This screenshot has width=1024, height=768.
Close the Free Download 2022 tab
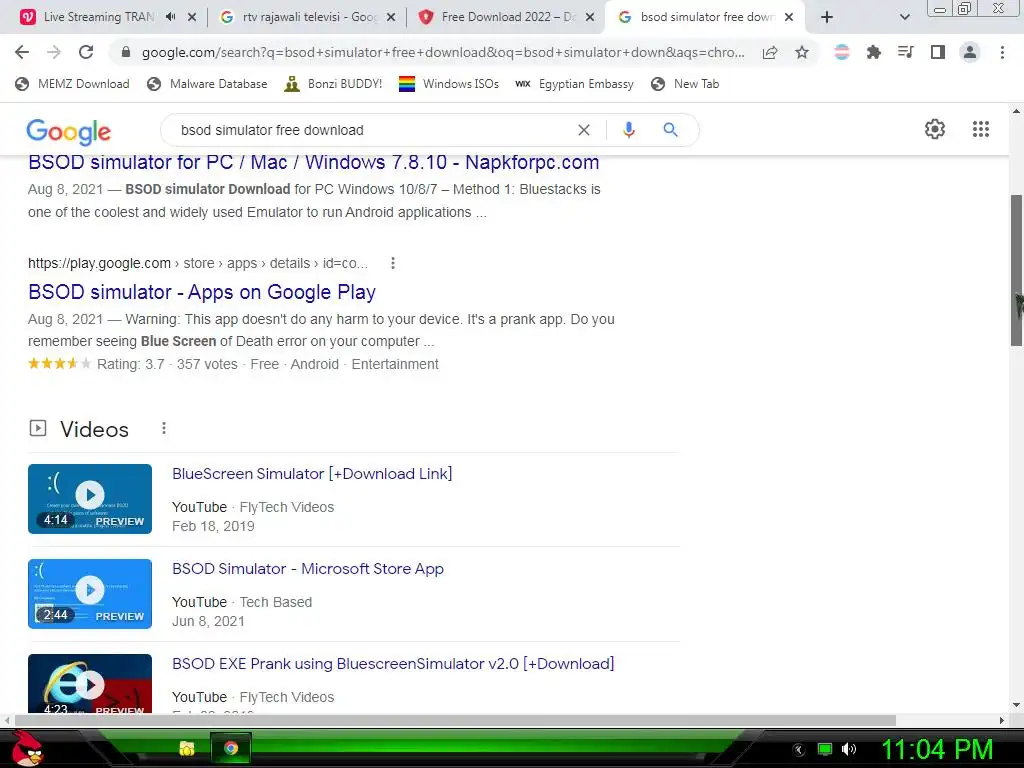pyautogui.click(x=590, y=18)
